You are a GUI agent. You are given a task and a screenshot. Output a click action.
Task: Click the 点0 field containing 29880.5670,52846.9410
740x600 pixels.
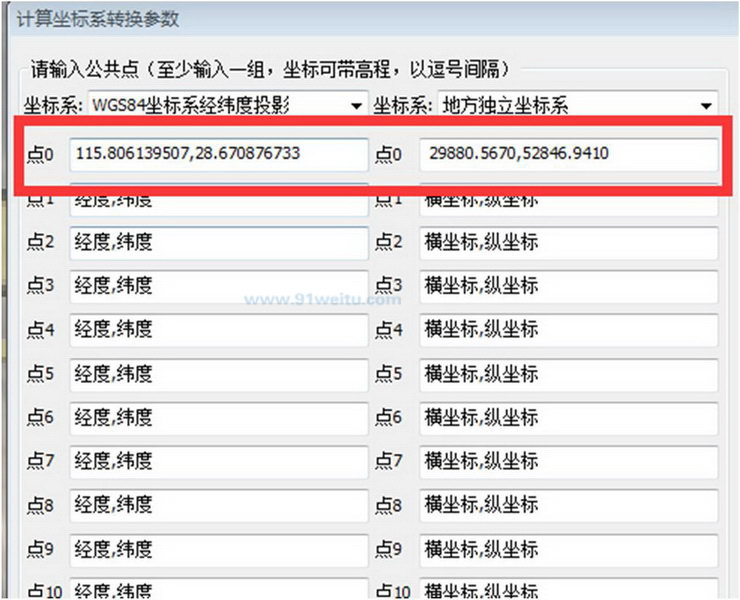tap(569, 154)
